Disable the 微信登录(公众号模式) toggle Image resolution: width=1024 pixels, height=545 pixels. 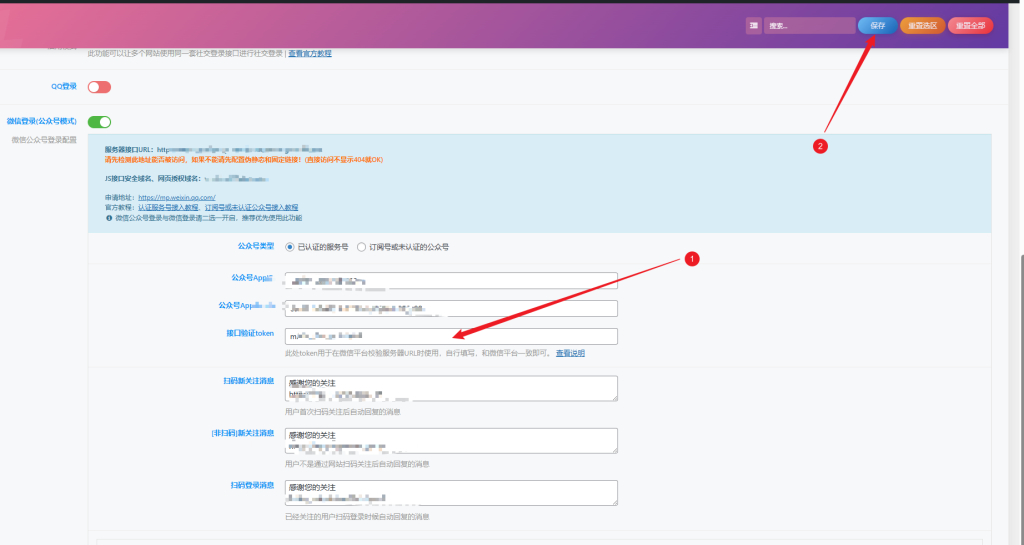coord(99,122)
